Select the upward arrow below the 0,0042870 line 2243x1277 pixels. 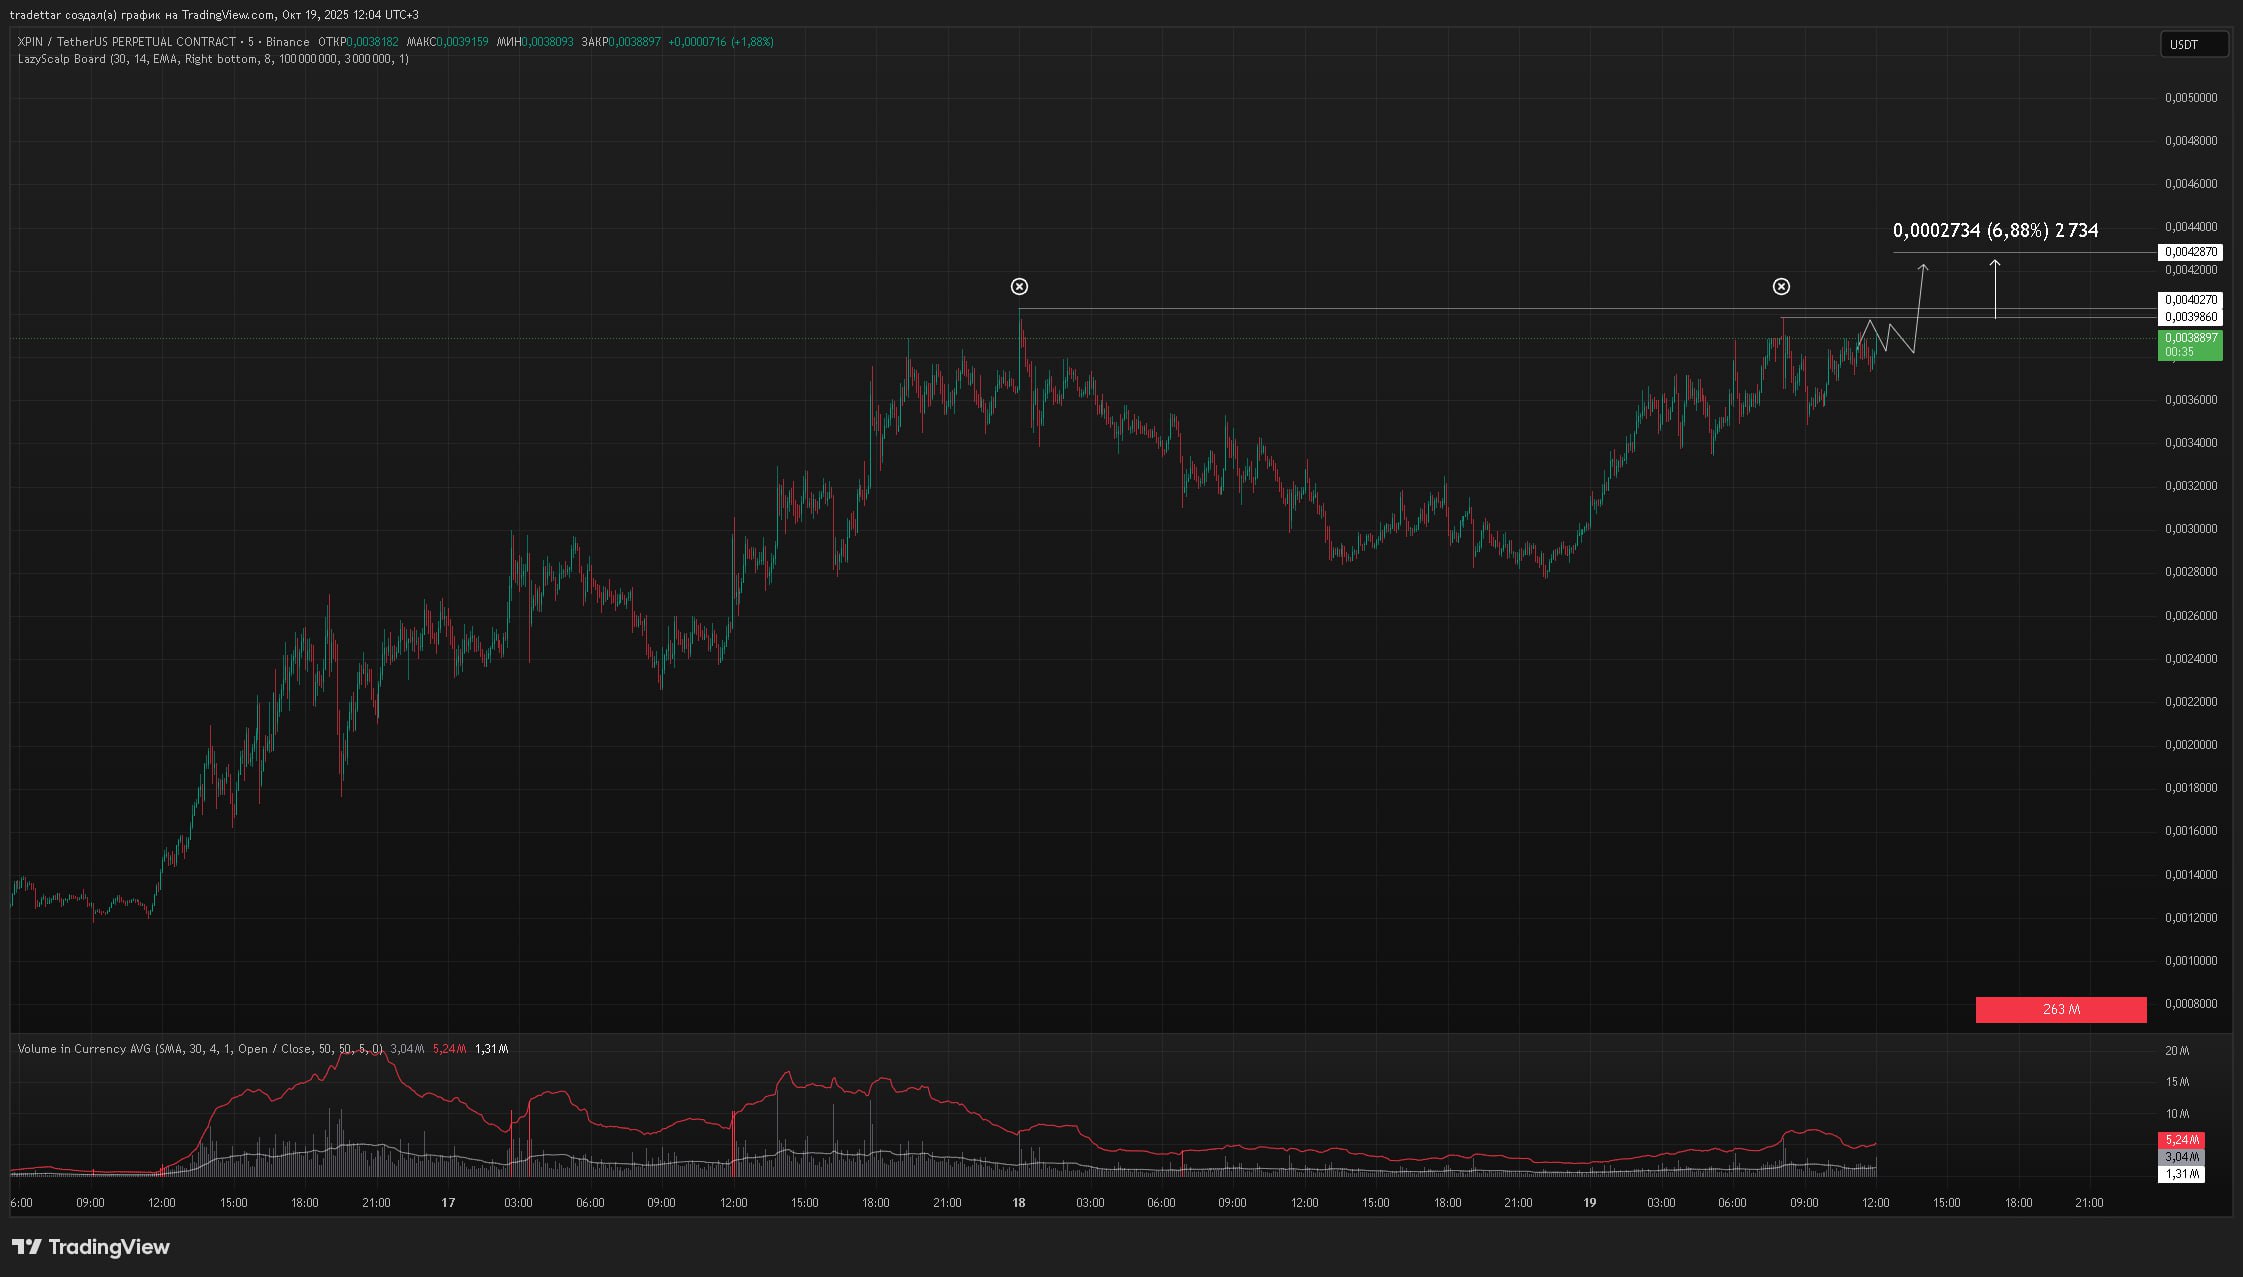[1995, 289]
